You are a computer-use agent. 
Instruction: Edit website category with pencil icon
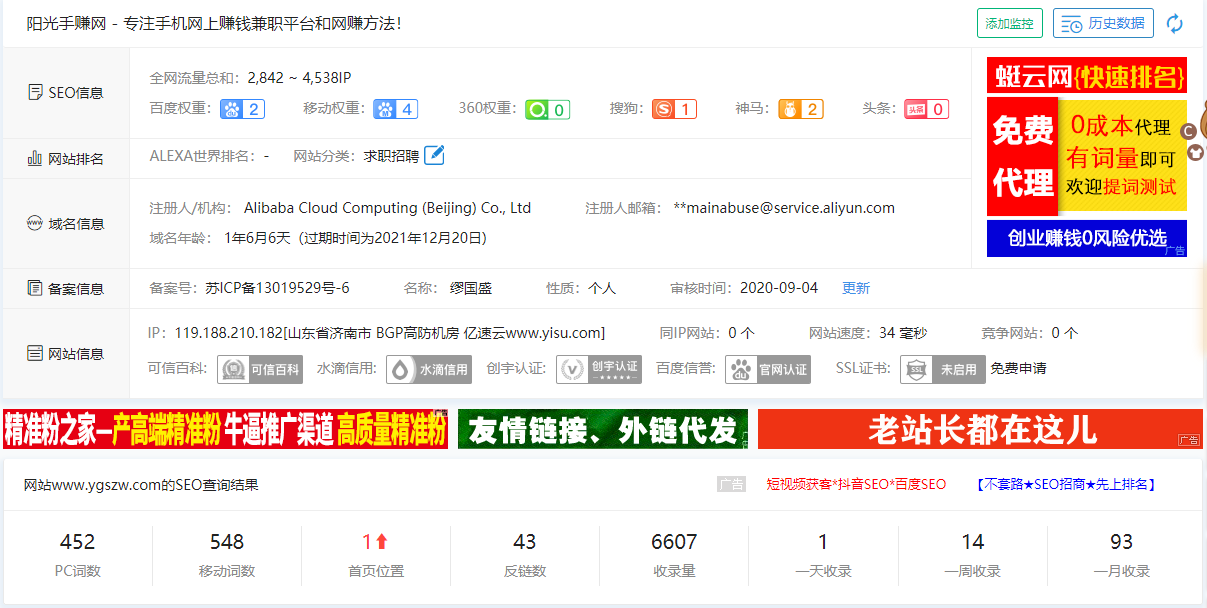click(434, 155)
